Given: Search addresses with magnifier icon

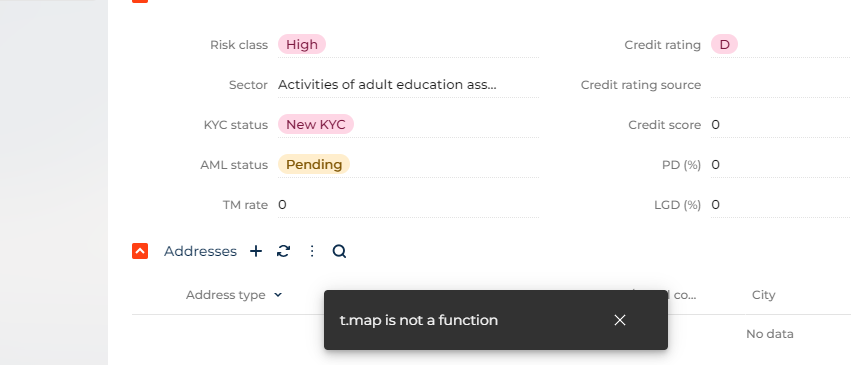Looking at the screenshot, I should pyautogui.click(x=339, y=251).
